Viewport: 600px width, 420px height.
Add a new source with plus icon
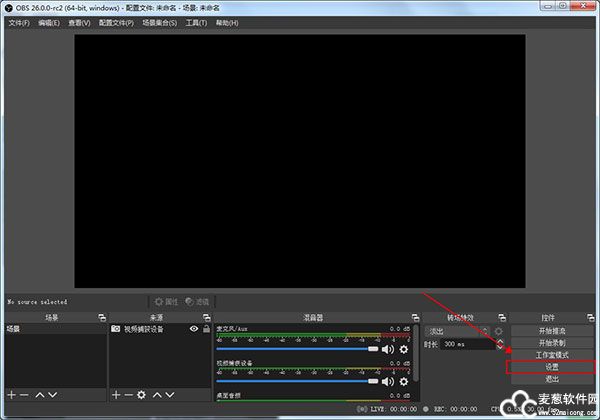click(x=117, y=395)
